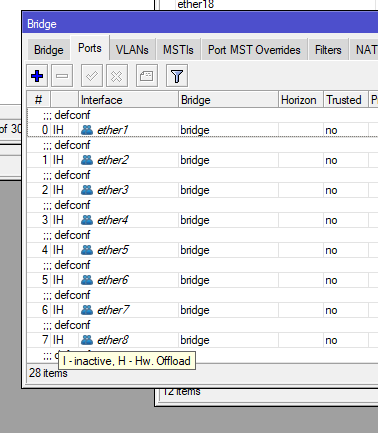Click the 28 items status text
This screenshot has width=378, height=433.
(x=48, y=373)
